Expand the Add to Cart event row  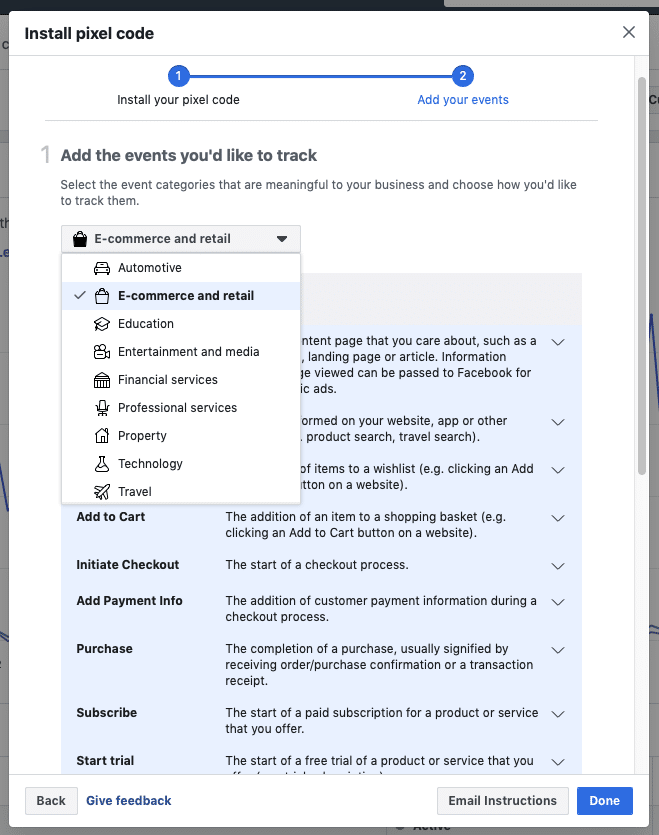coord(558,518)
